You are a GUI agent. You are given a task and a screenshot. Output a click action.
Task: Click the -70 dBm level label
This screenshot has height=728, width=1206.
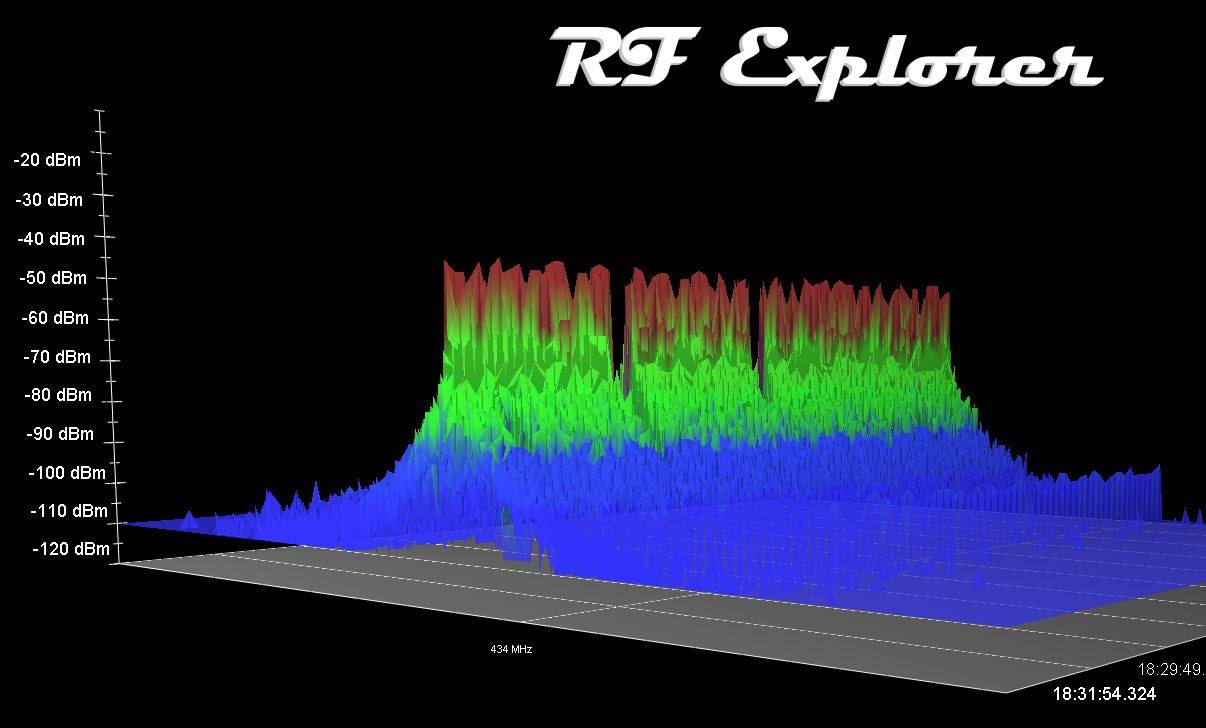tap(57, 357)
